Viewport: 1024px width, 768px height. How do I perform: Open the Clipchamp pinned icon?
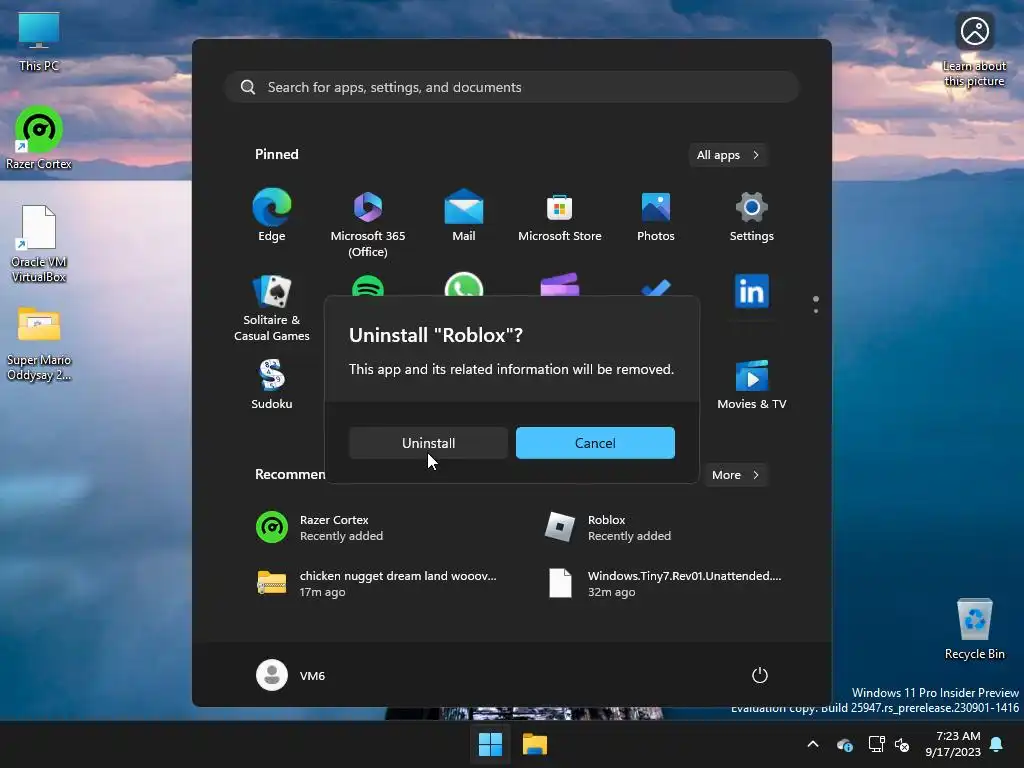(560, 285)
